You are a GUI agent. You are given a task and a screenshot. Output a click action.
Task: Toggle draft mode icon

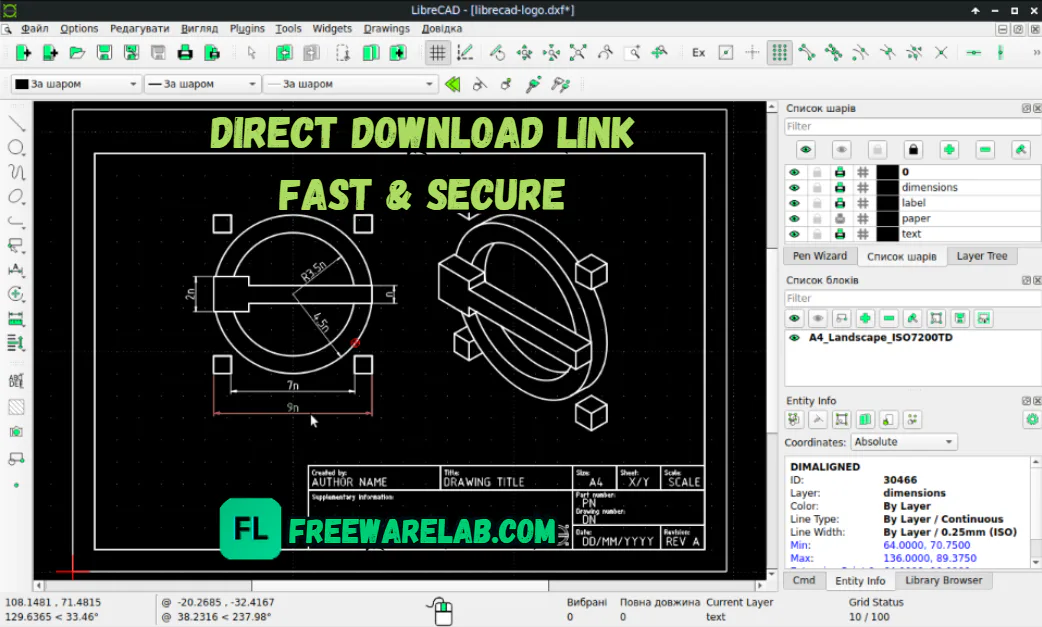pos(465,52)
